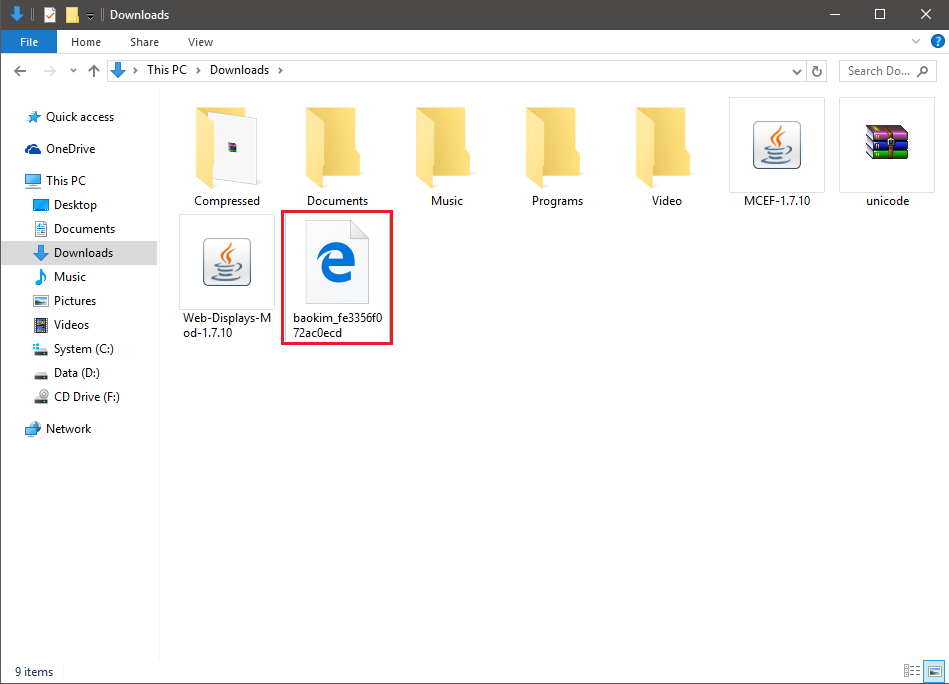Click the Pictures icon in sidebar
This screenshot has width=949, height=684.
41,301
